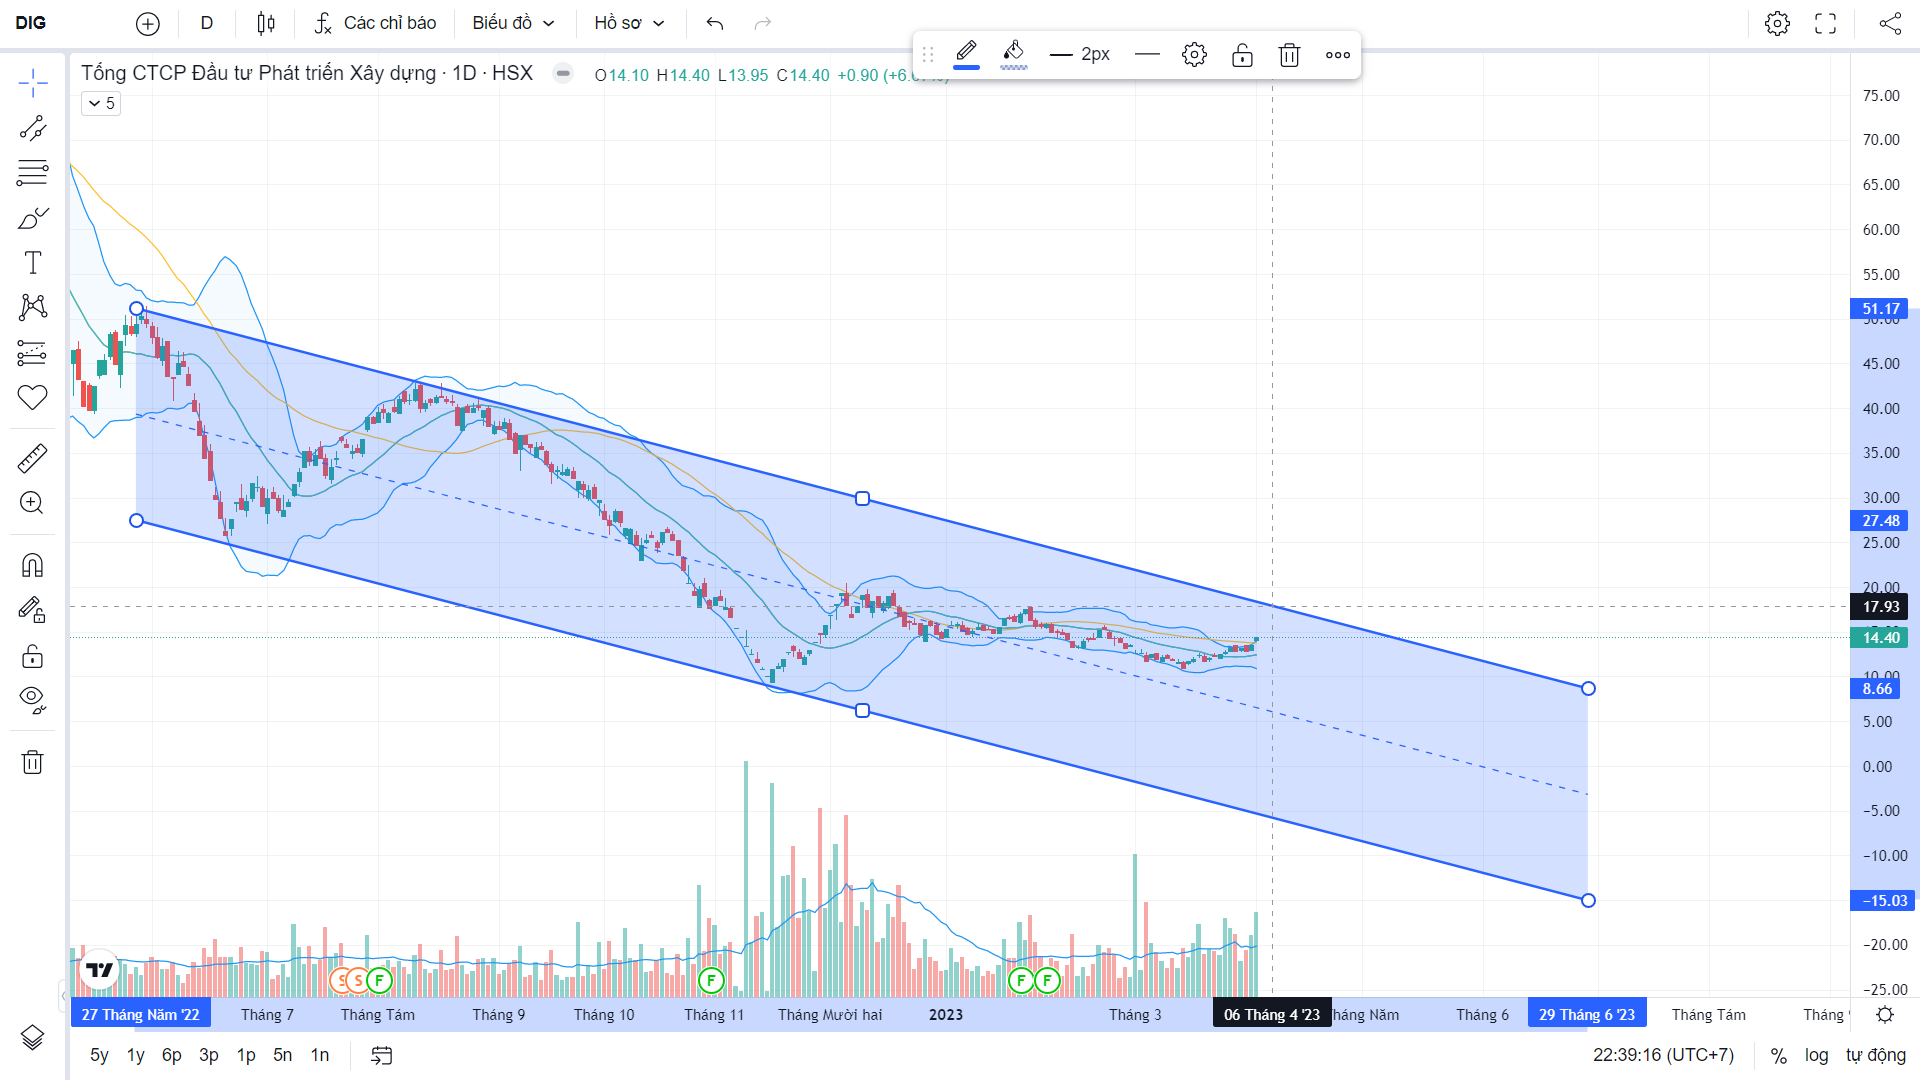Open the Hồ sơ dropdown menu
Viewport: 1920px width, 1080px height.
coord(628,23)
